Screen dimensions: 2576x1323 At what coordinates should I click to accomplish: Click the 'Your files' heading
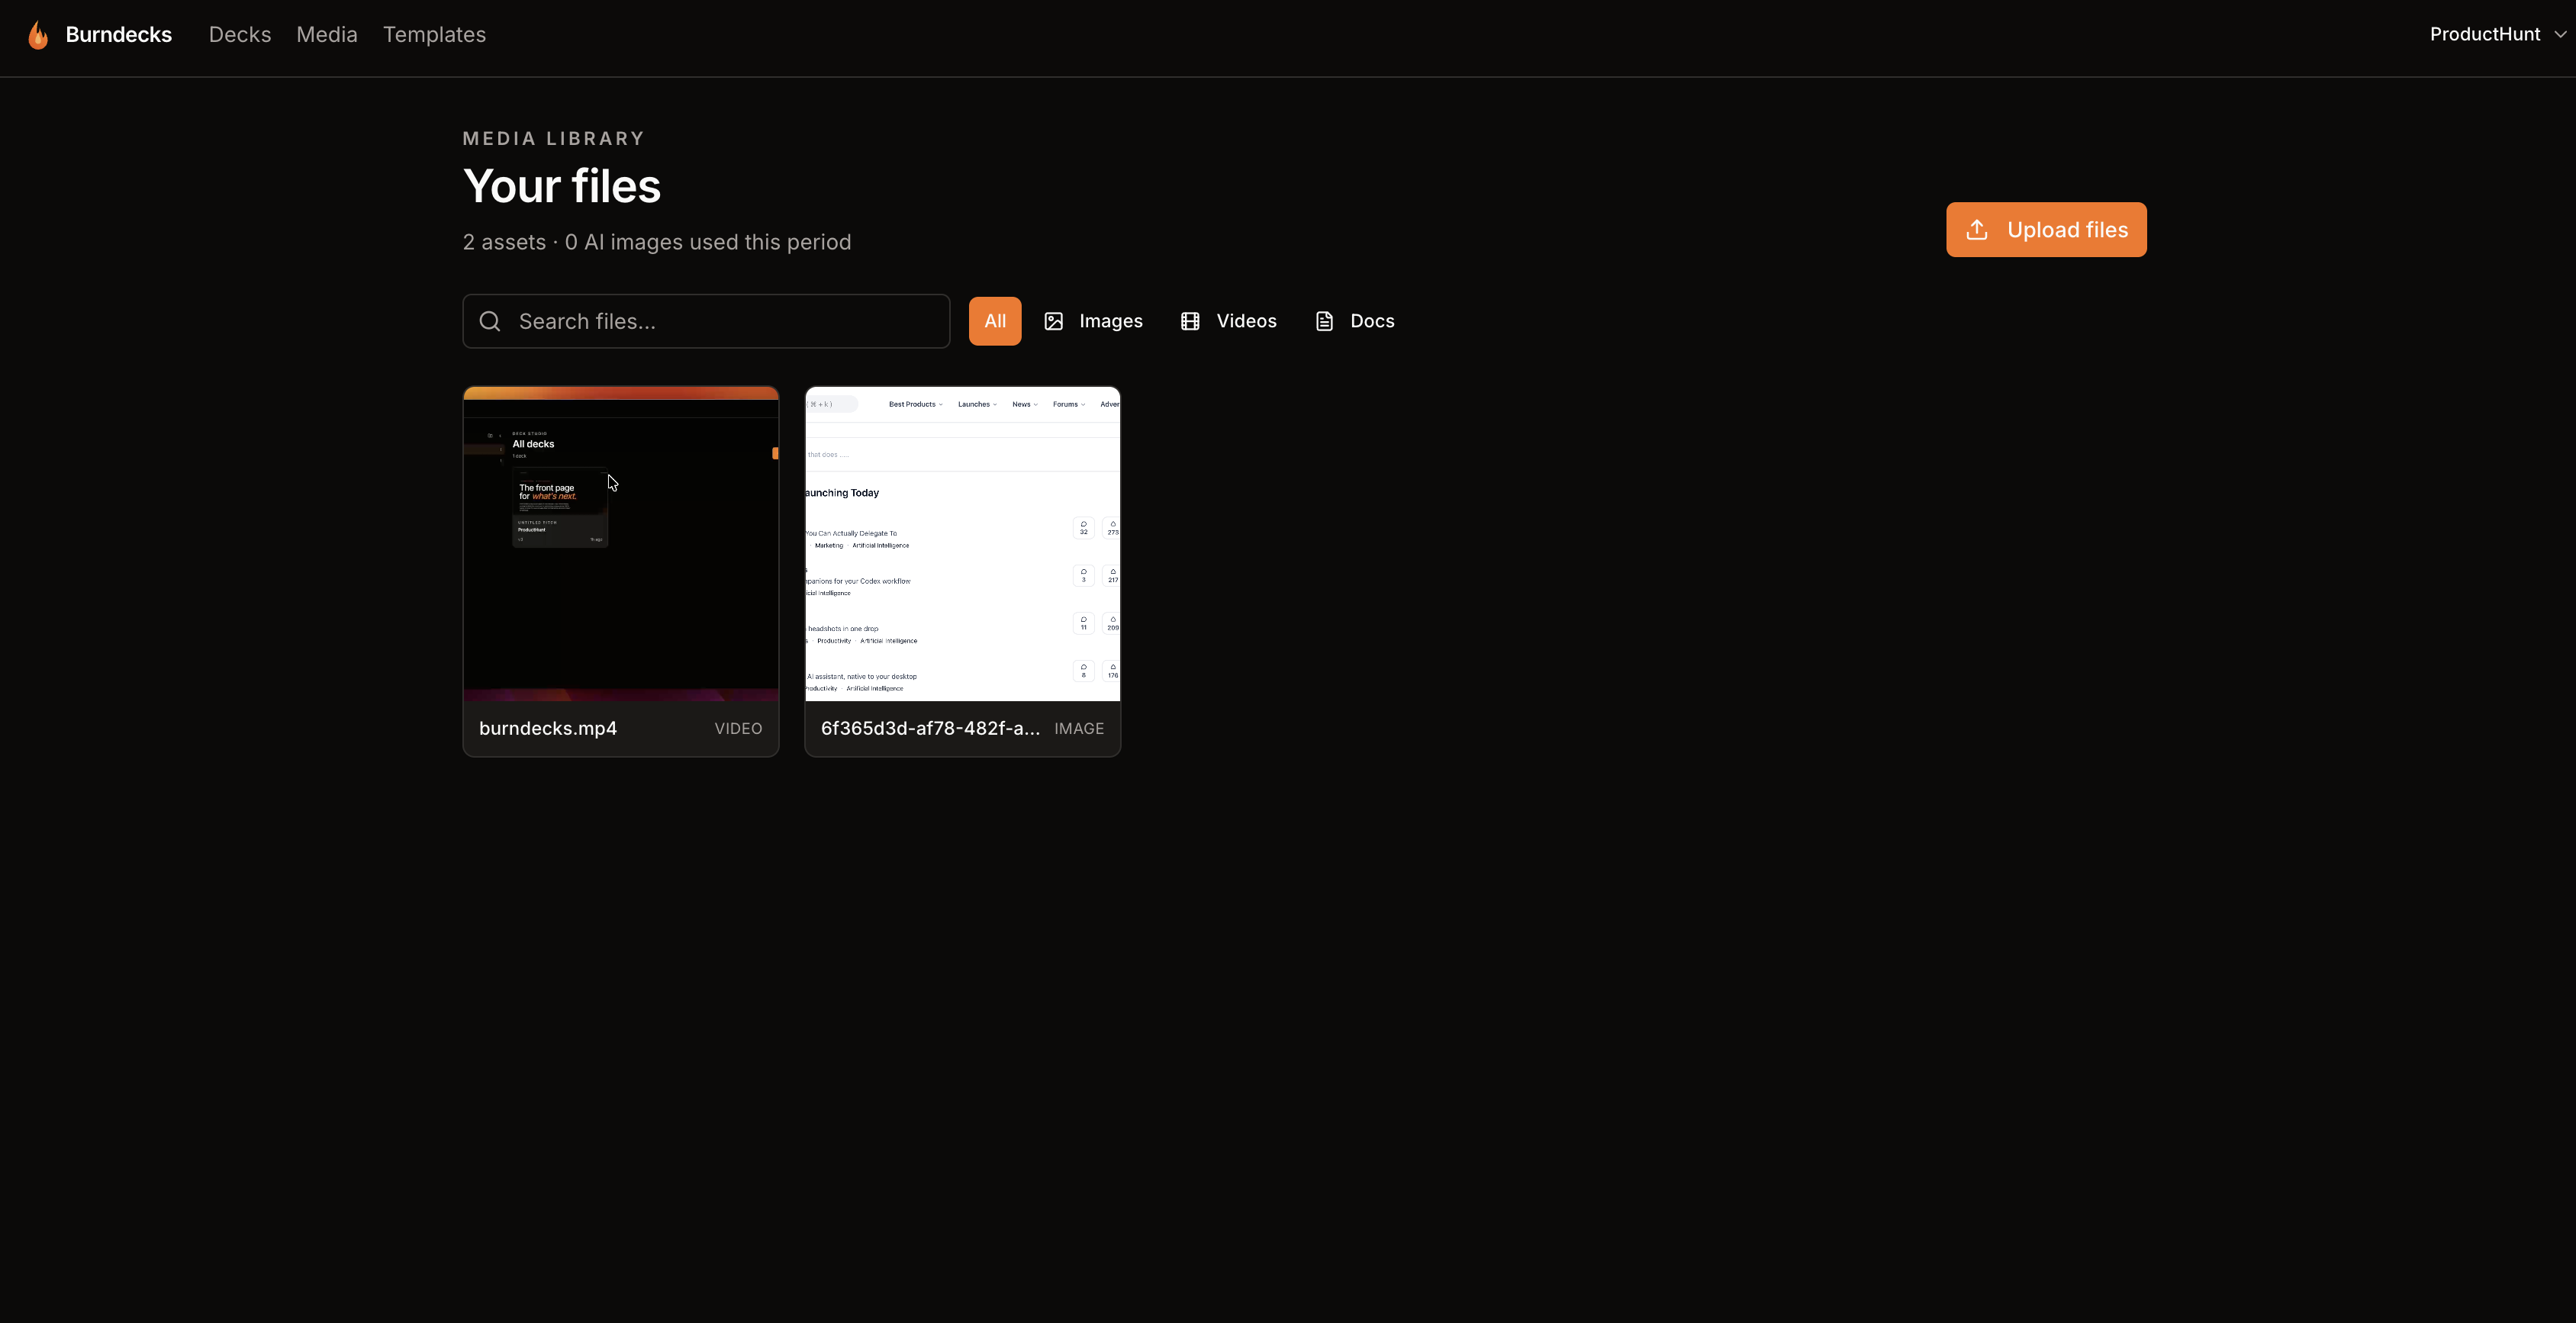(x=562, y=186)
